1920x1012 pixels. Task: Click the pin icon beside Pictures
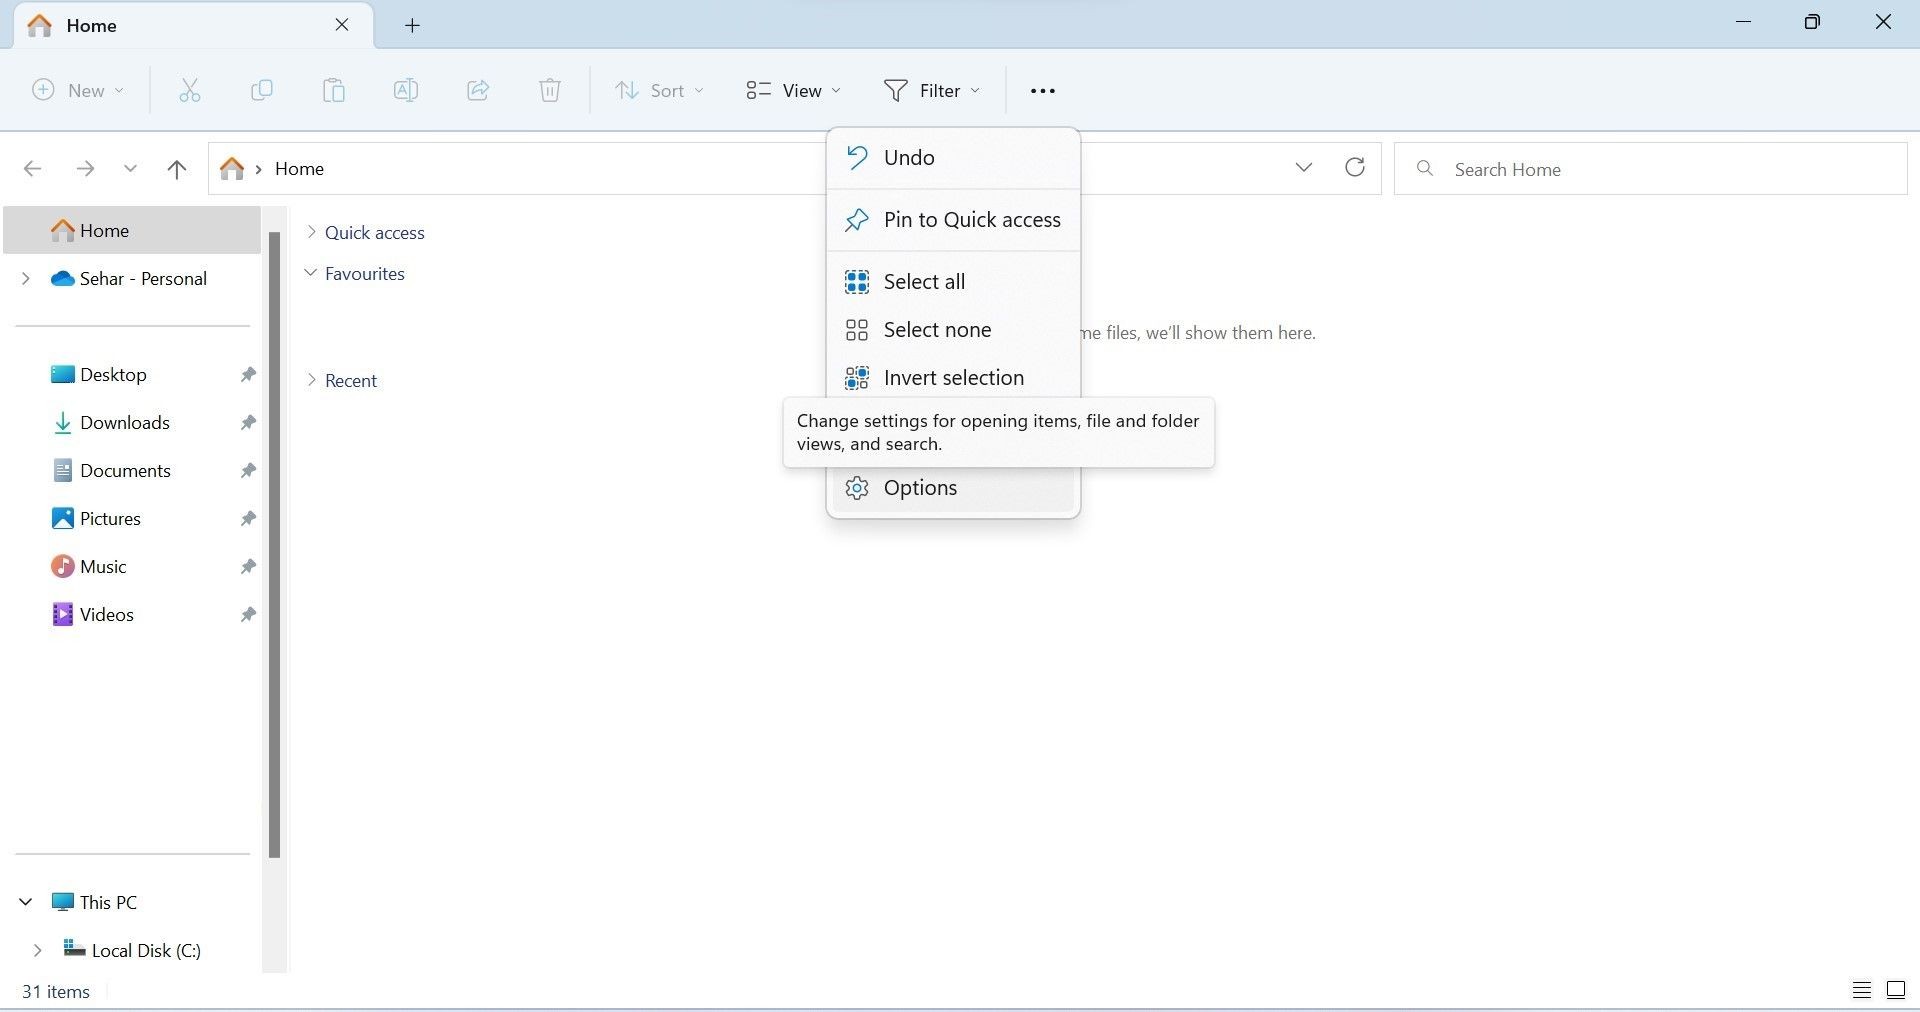(247, 518)
